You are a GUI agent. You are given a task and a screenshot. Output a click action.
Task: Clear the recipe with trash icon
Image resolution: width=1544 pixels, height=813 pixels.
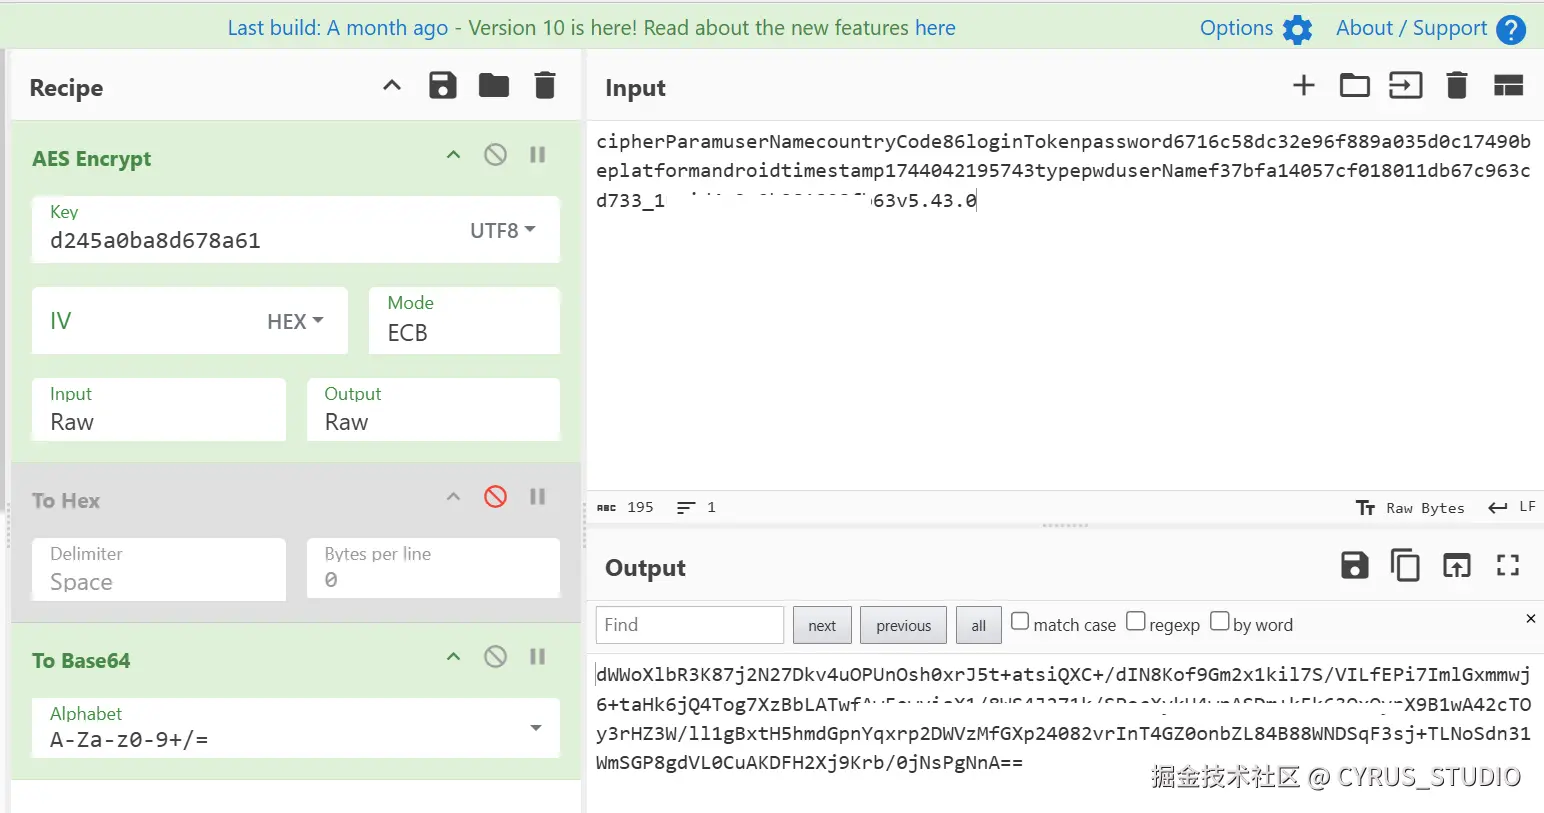[x=545, y=86]
